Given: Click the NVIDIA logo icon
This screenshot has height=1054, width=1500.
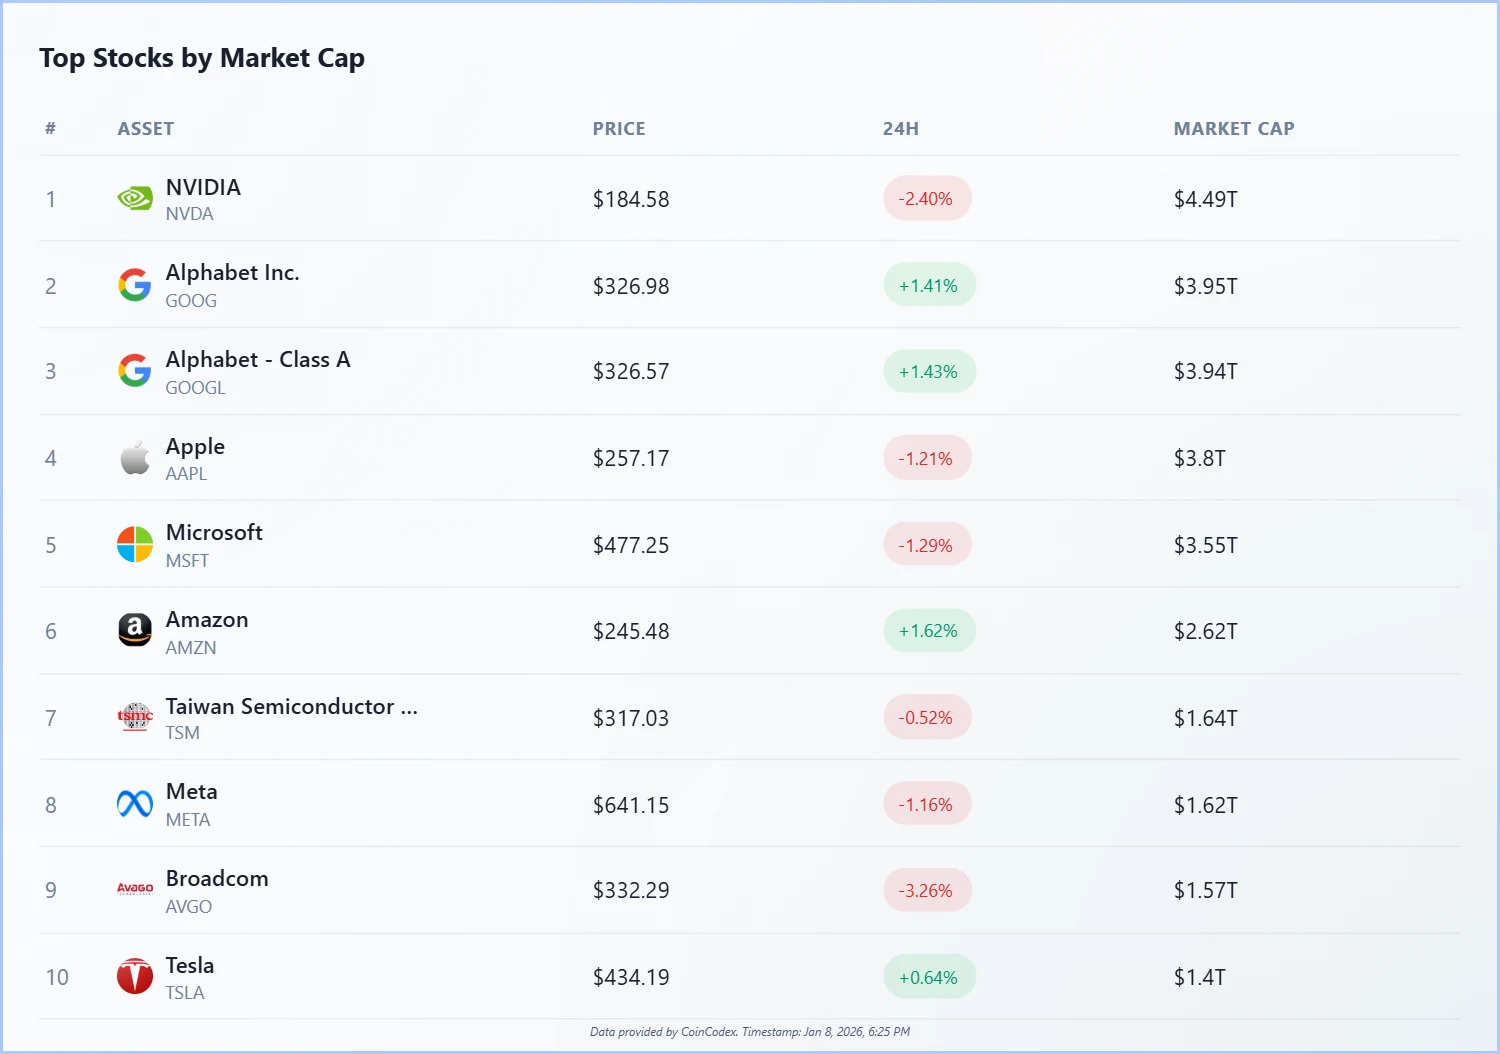Looking at the screenshot, I should (x=135, y=198).
